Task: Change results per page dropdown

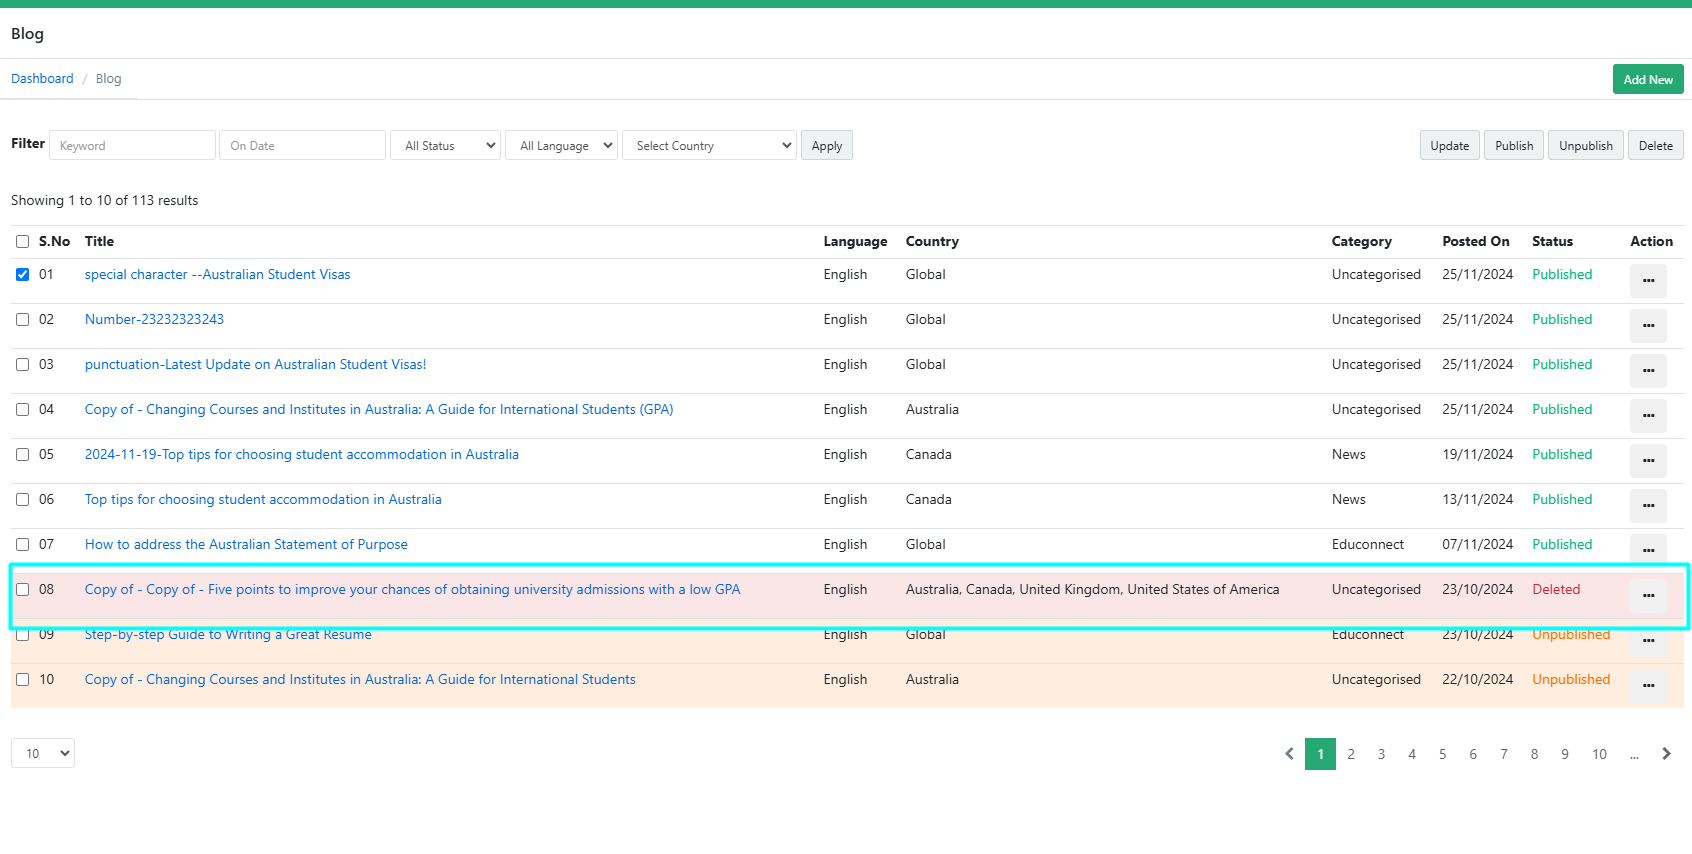Action: coord(43,754)
